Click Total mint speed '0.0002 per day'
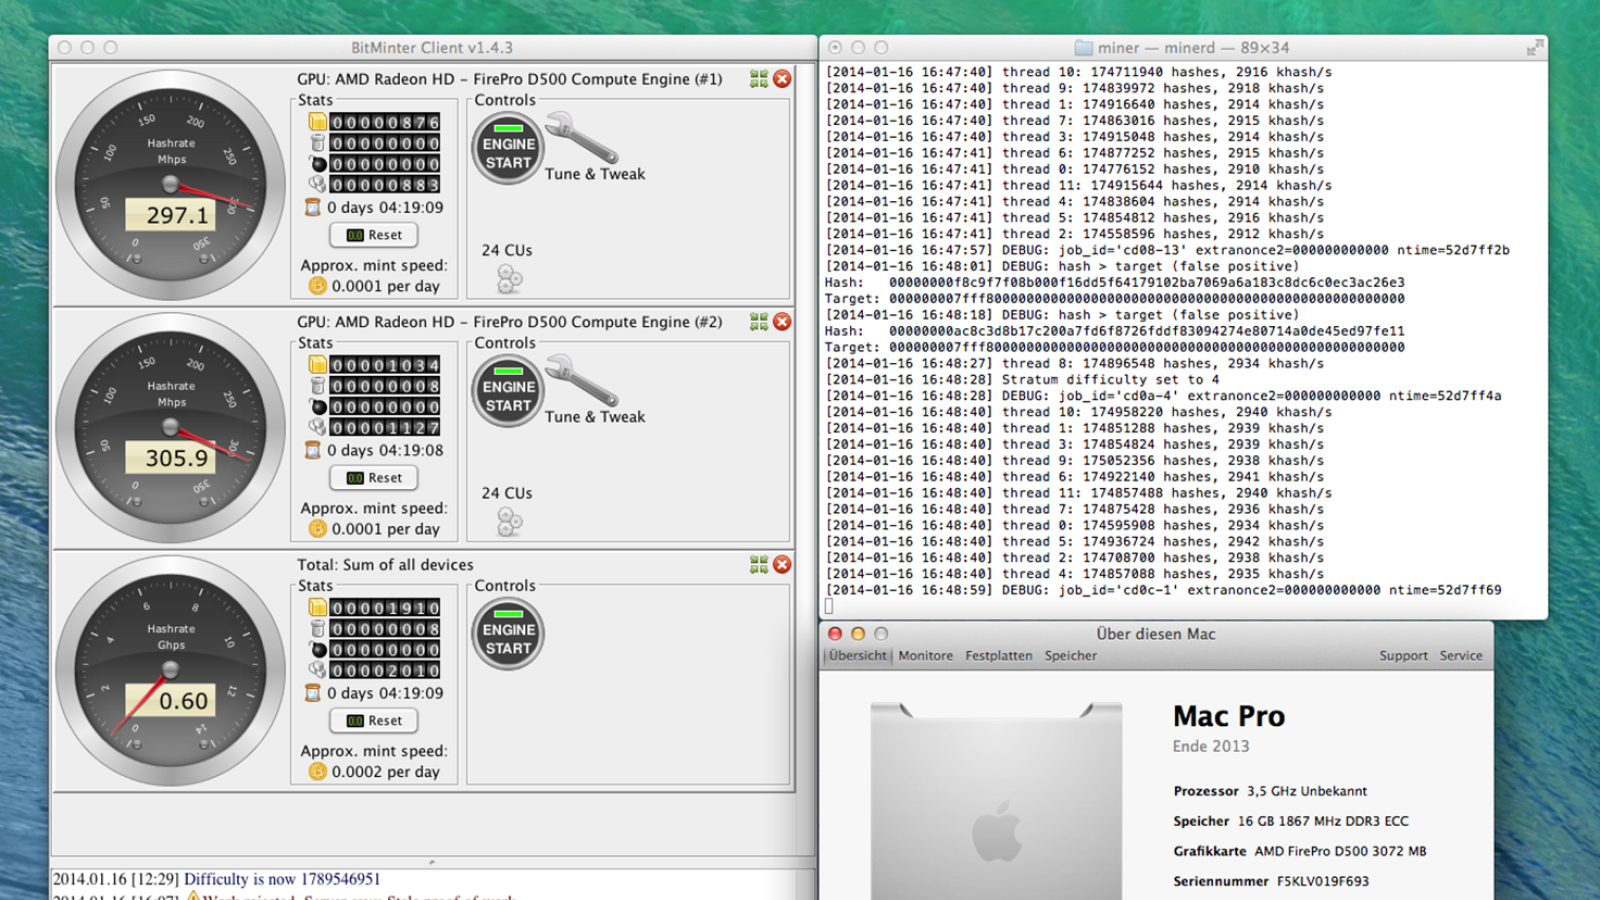The width and height of the screenshot is (1600, 900). tap(385, 772)
